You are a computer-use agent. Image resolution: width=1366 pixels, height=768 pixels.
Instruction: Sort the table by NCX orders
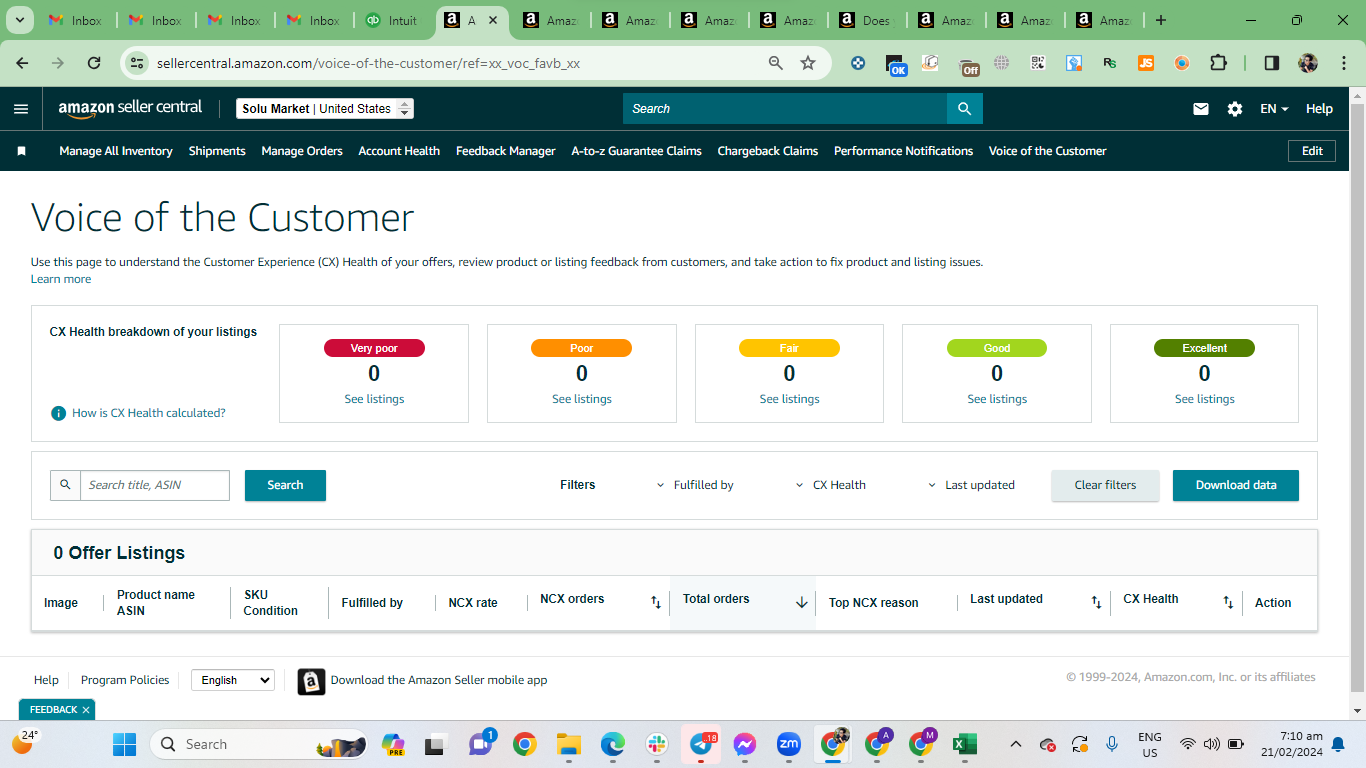656,602
